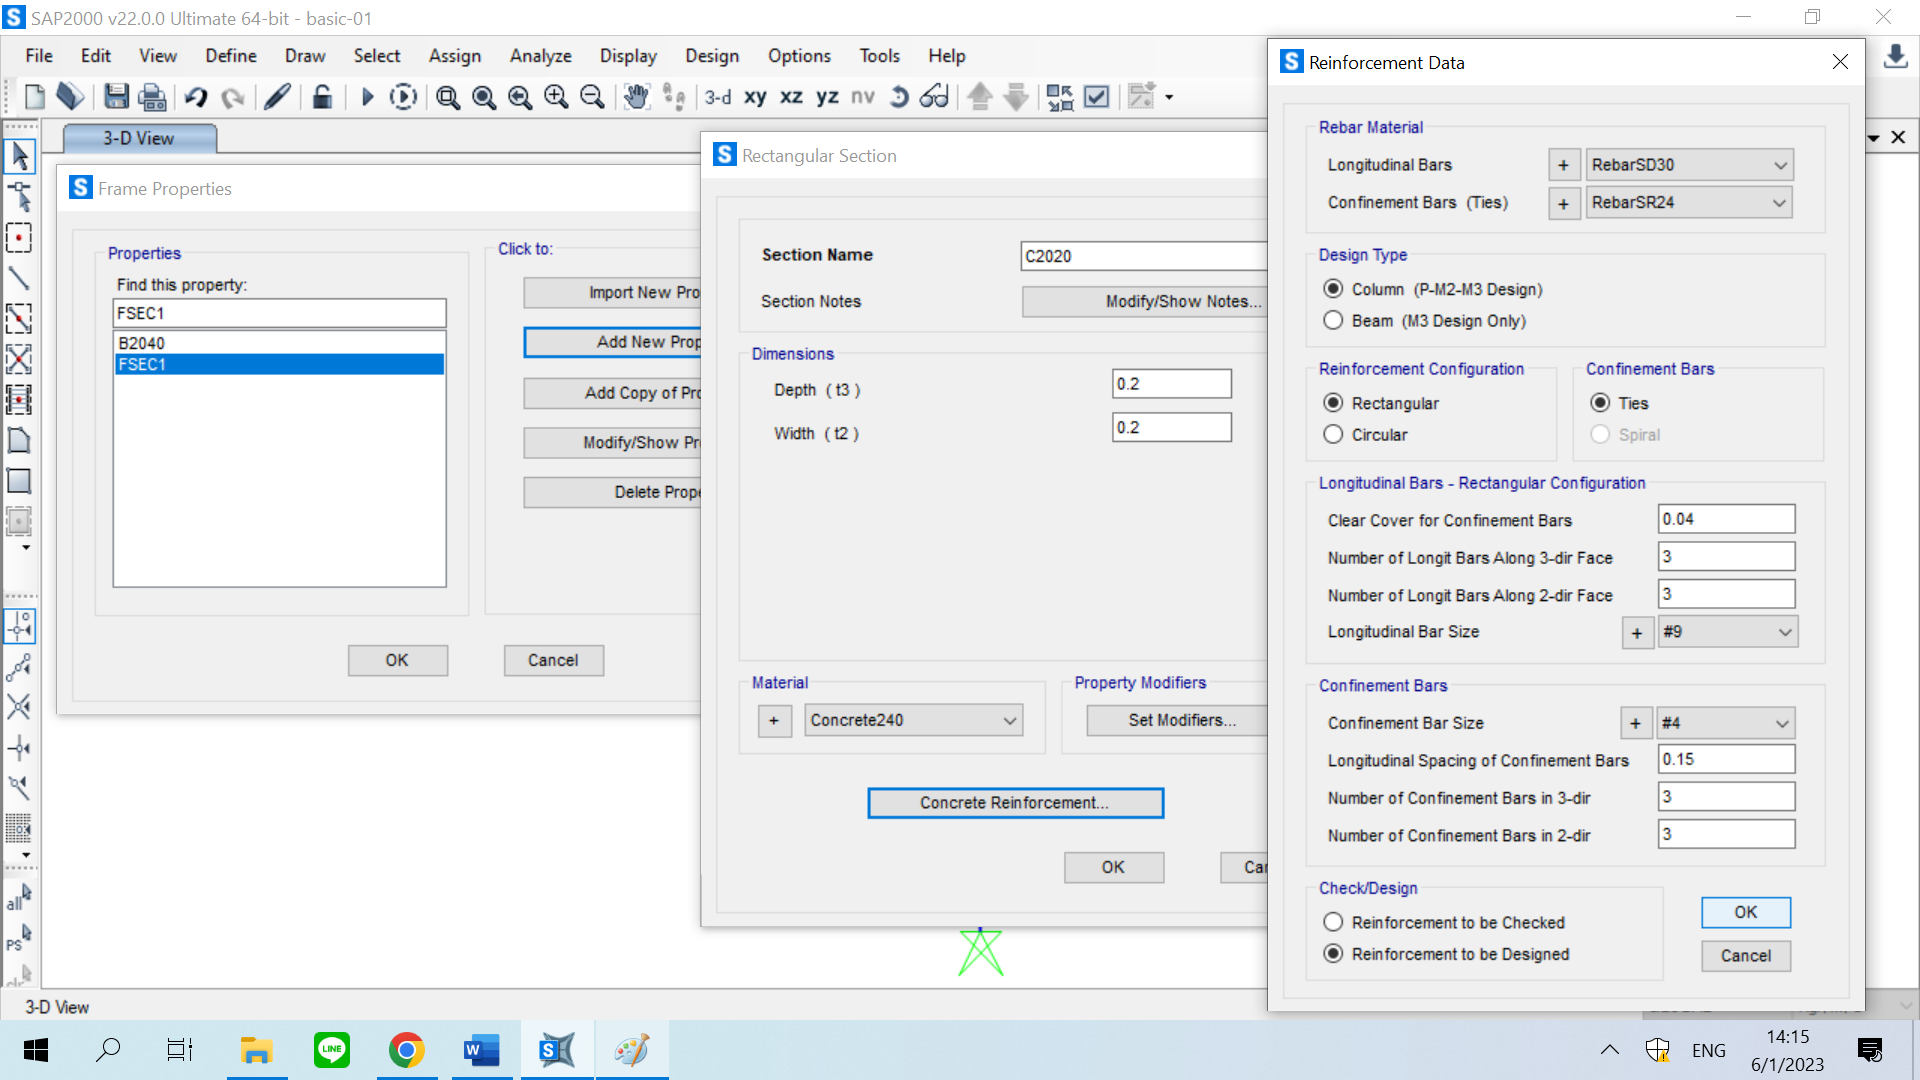Click the Pan hand tool icon

(x=636, y=97)
